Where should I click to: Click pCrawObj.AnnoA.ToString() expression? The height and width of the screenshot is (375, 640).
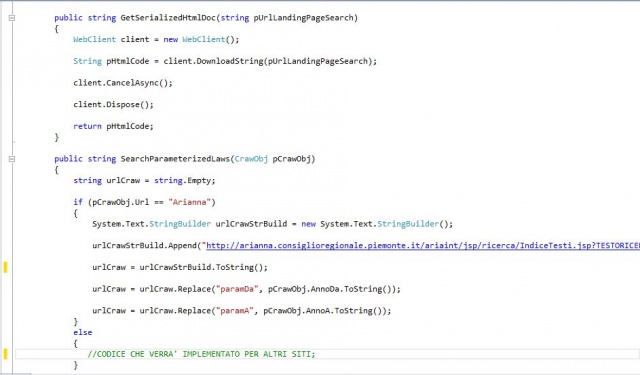coord(324,311)
